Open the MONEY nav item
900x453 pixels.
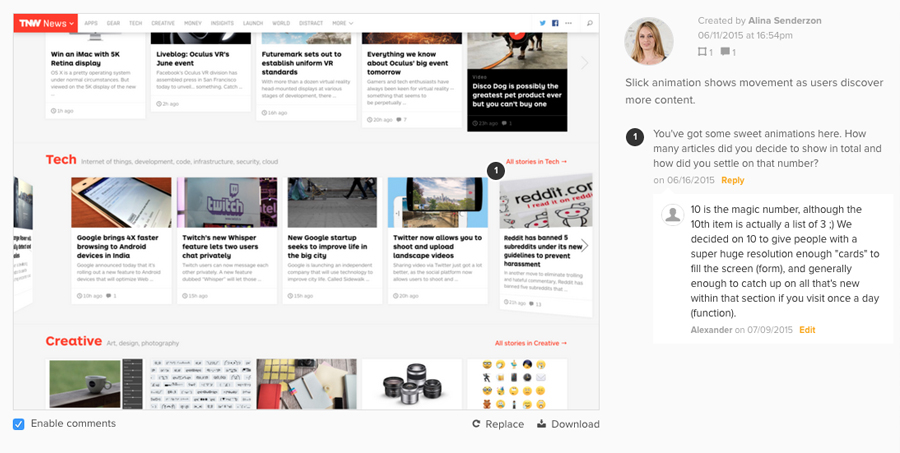(193, 23)
